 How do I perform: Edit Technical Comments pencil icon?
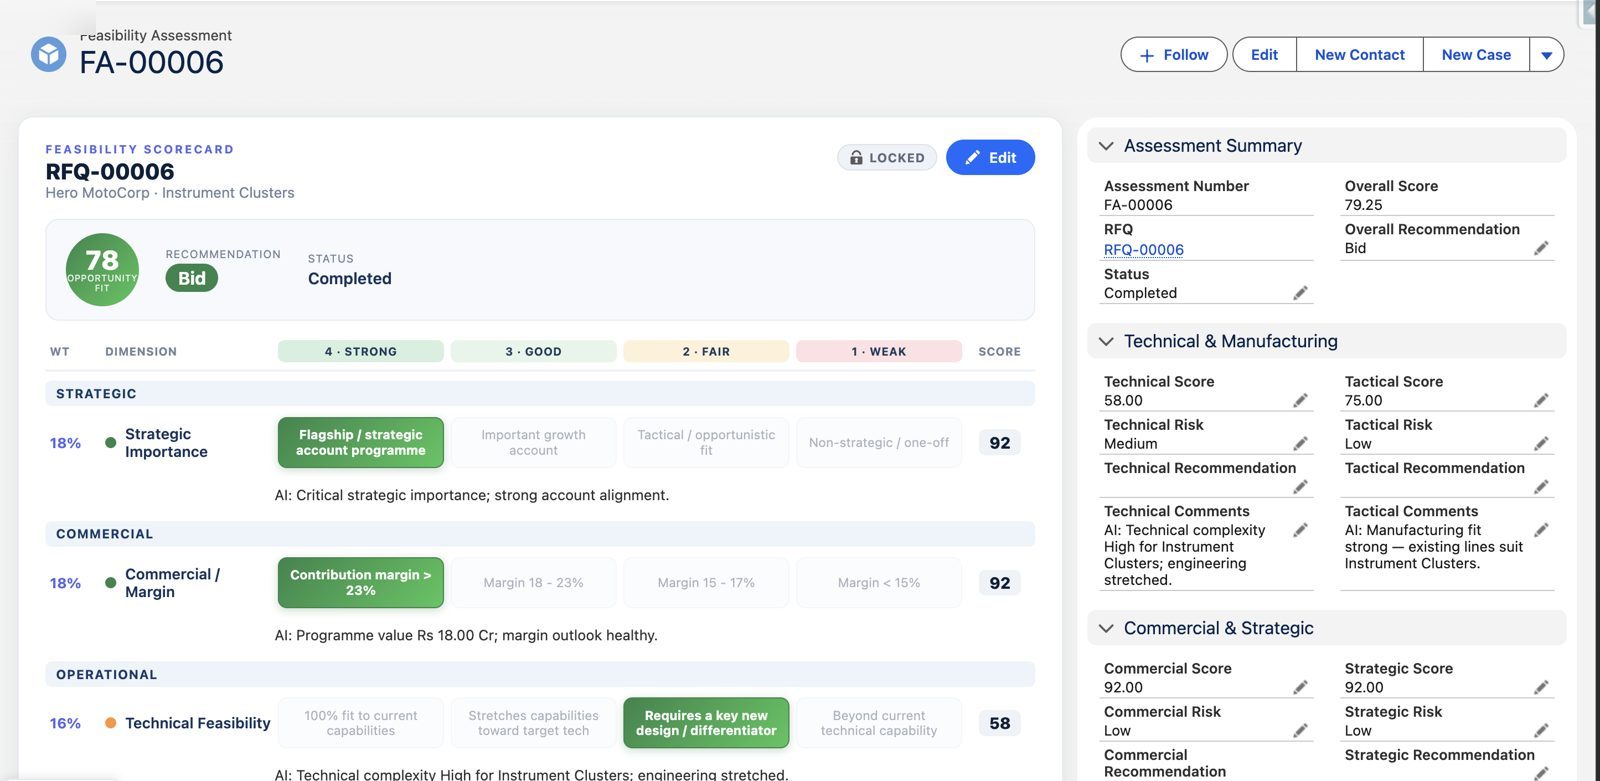point(1300,530)
